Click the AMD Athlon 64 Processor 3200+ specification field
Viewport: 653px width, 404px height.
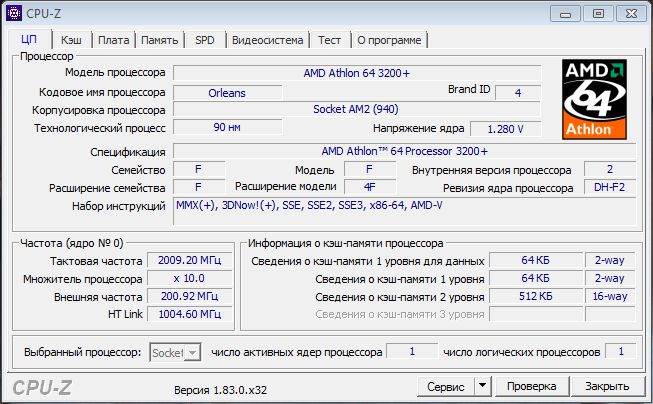point(404,151)
